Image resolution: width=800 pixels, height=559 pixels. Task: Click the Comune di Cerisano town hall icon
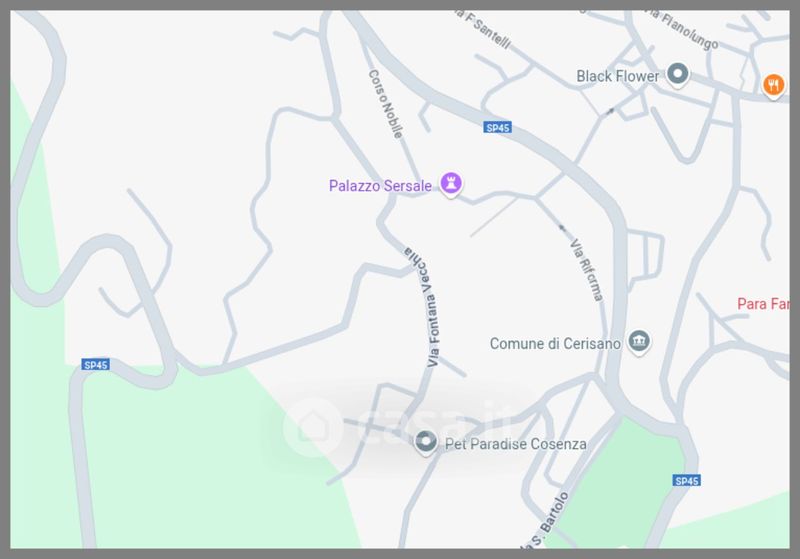[639, 341]
